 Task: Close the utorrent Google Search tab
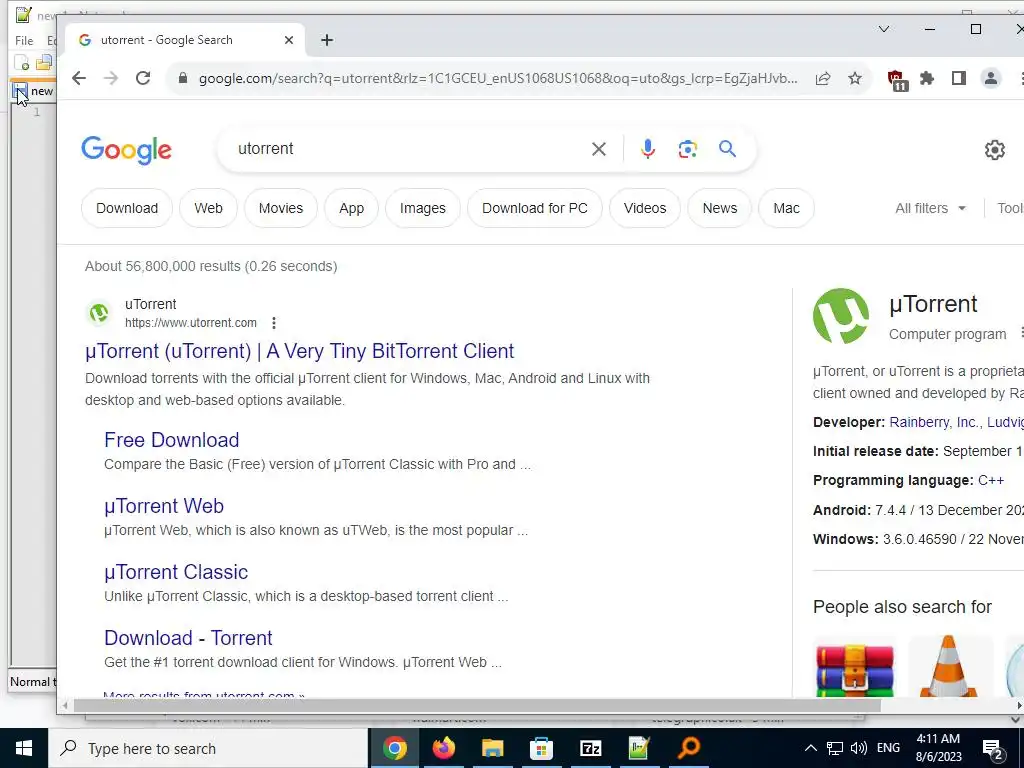click(289, 40)
